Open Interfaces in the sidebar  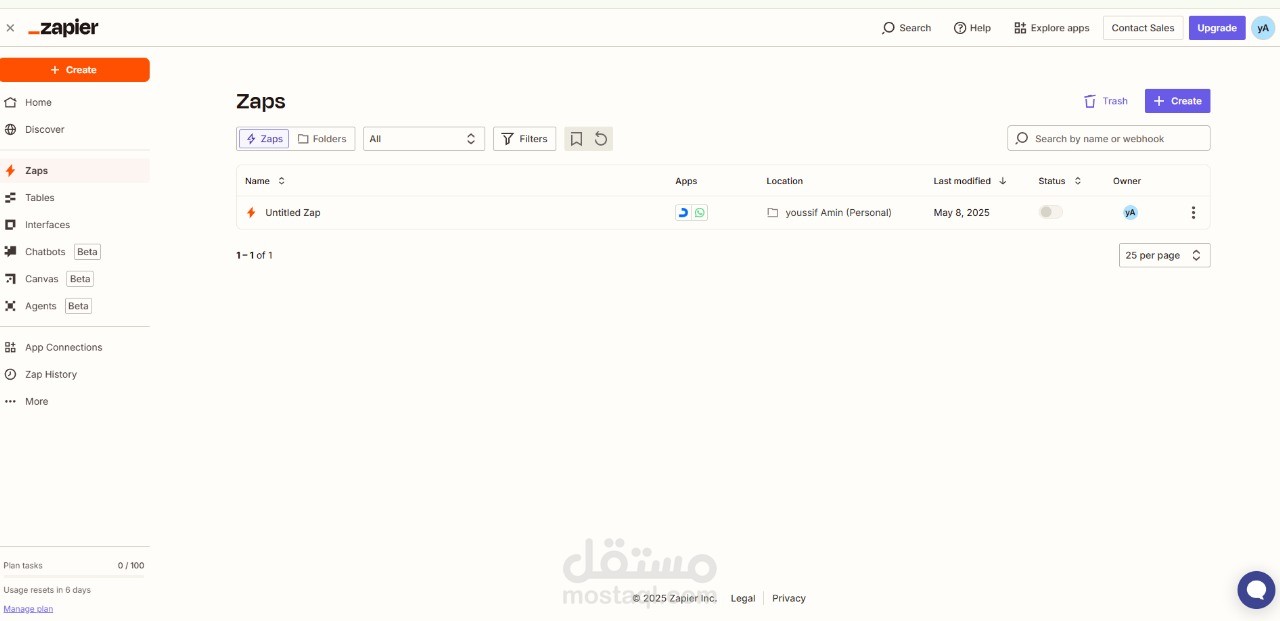coord(75,224)
